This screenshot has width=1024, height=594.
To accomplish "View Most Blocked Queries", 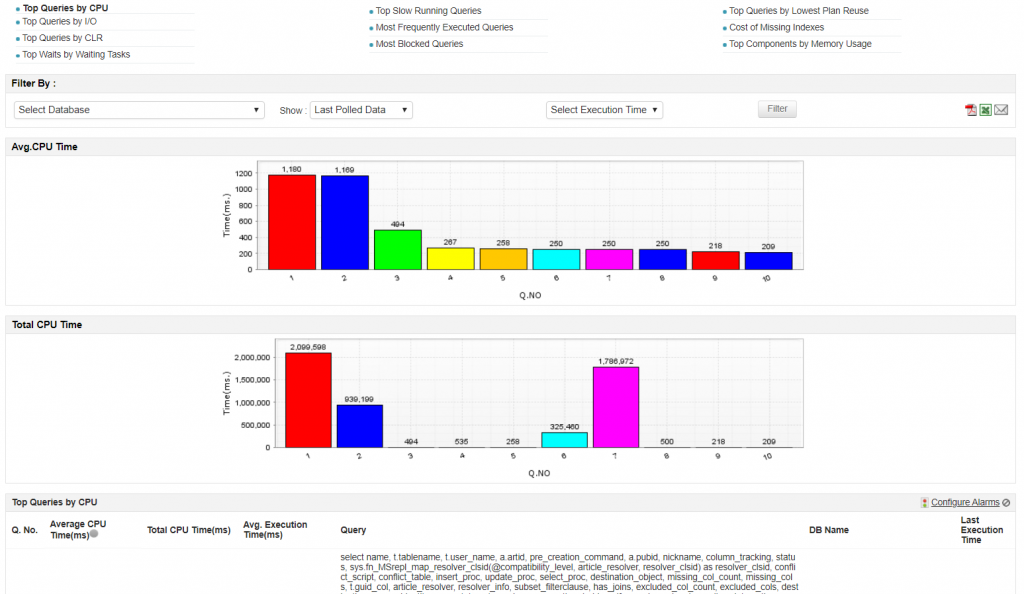I will pos(419,44).
